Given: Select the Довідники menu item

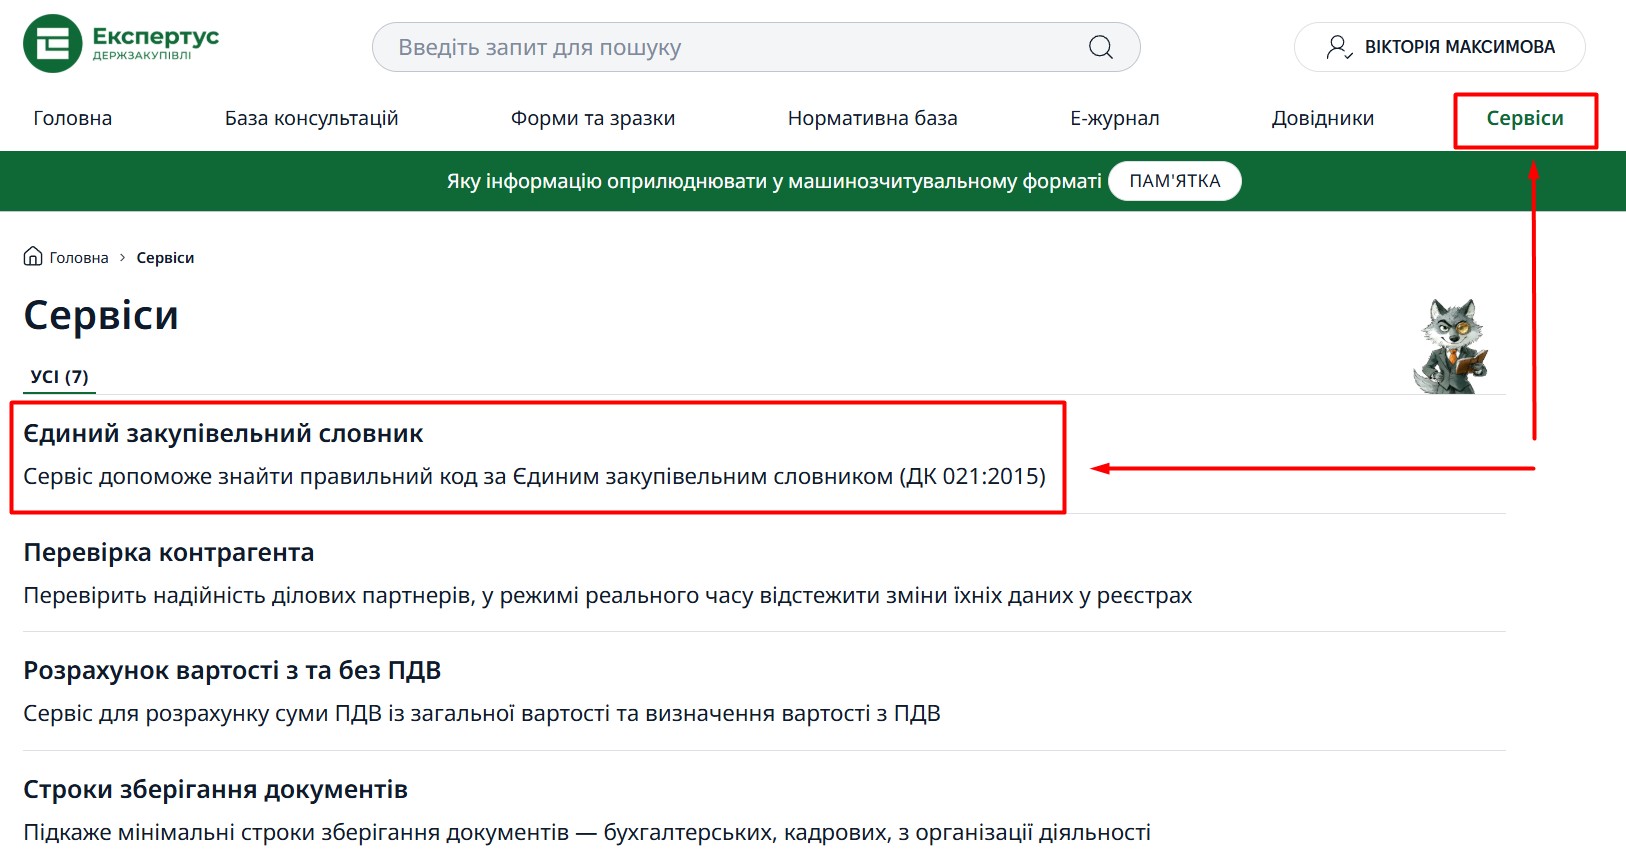Looking at the screenshot, I should (1322, 118).
